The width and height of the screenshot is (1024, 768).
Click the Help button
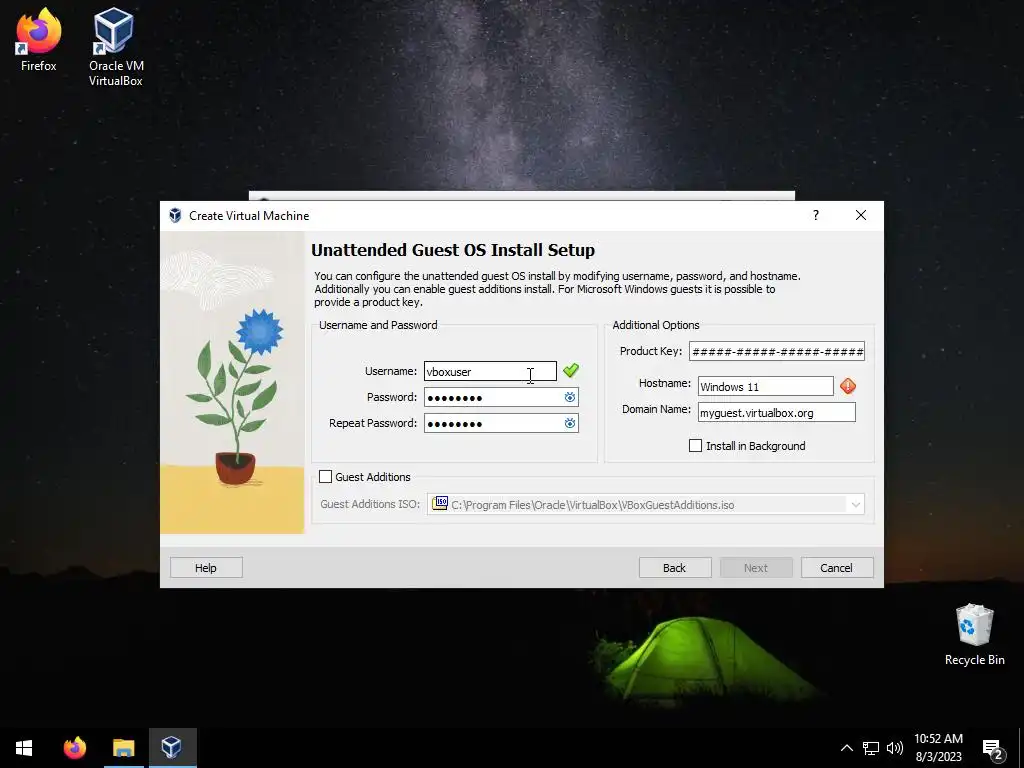tap(206, 568)
